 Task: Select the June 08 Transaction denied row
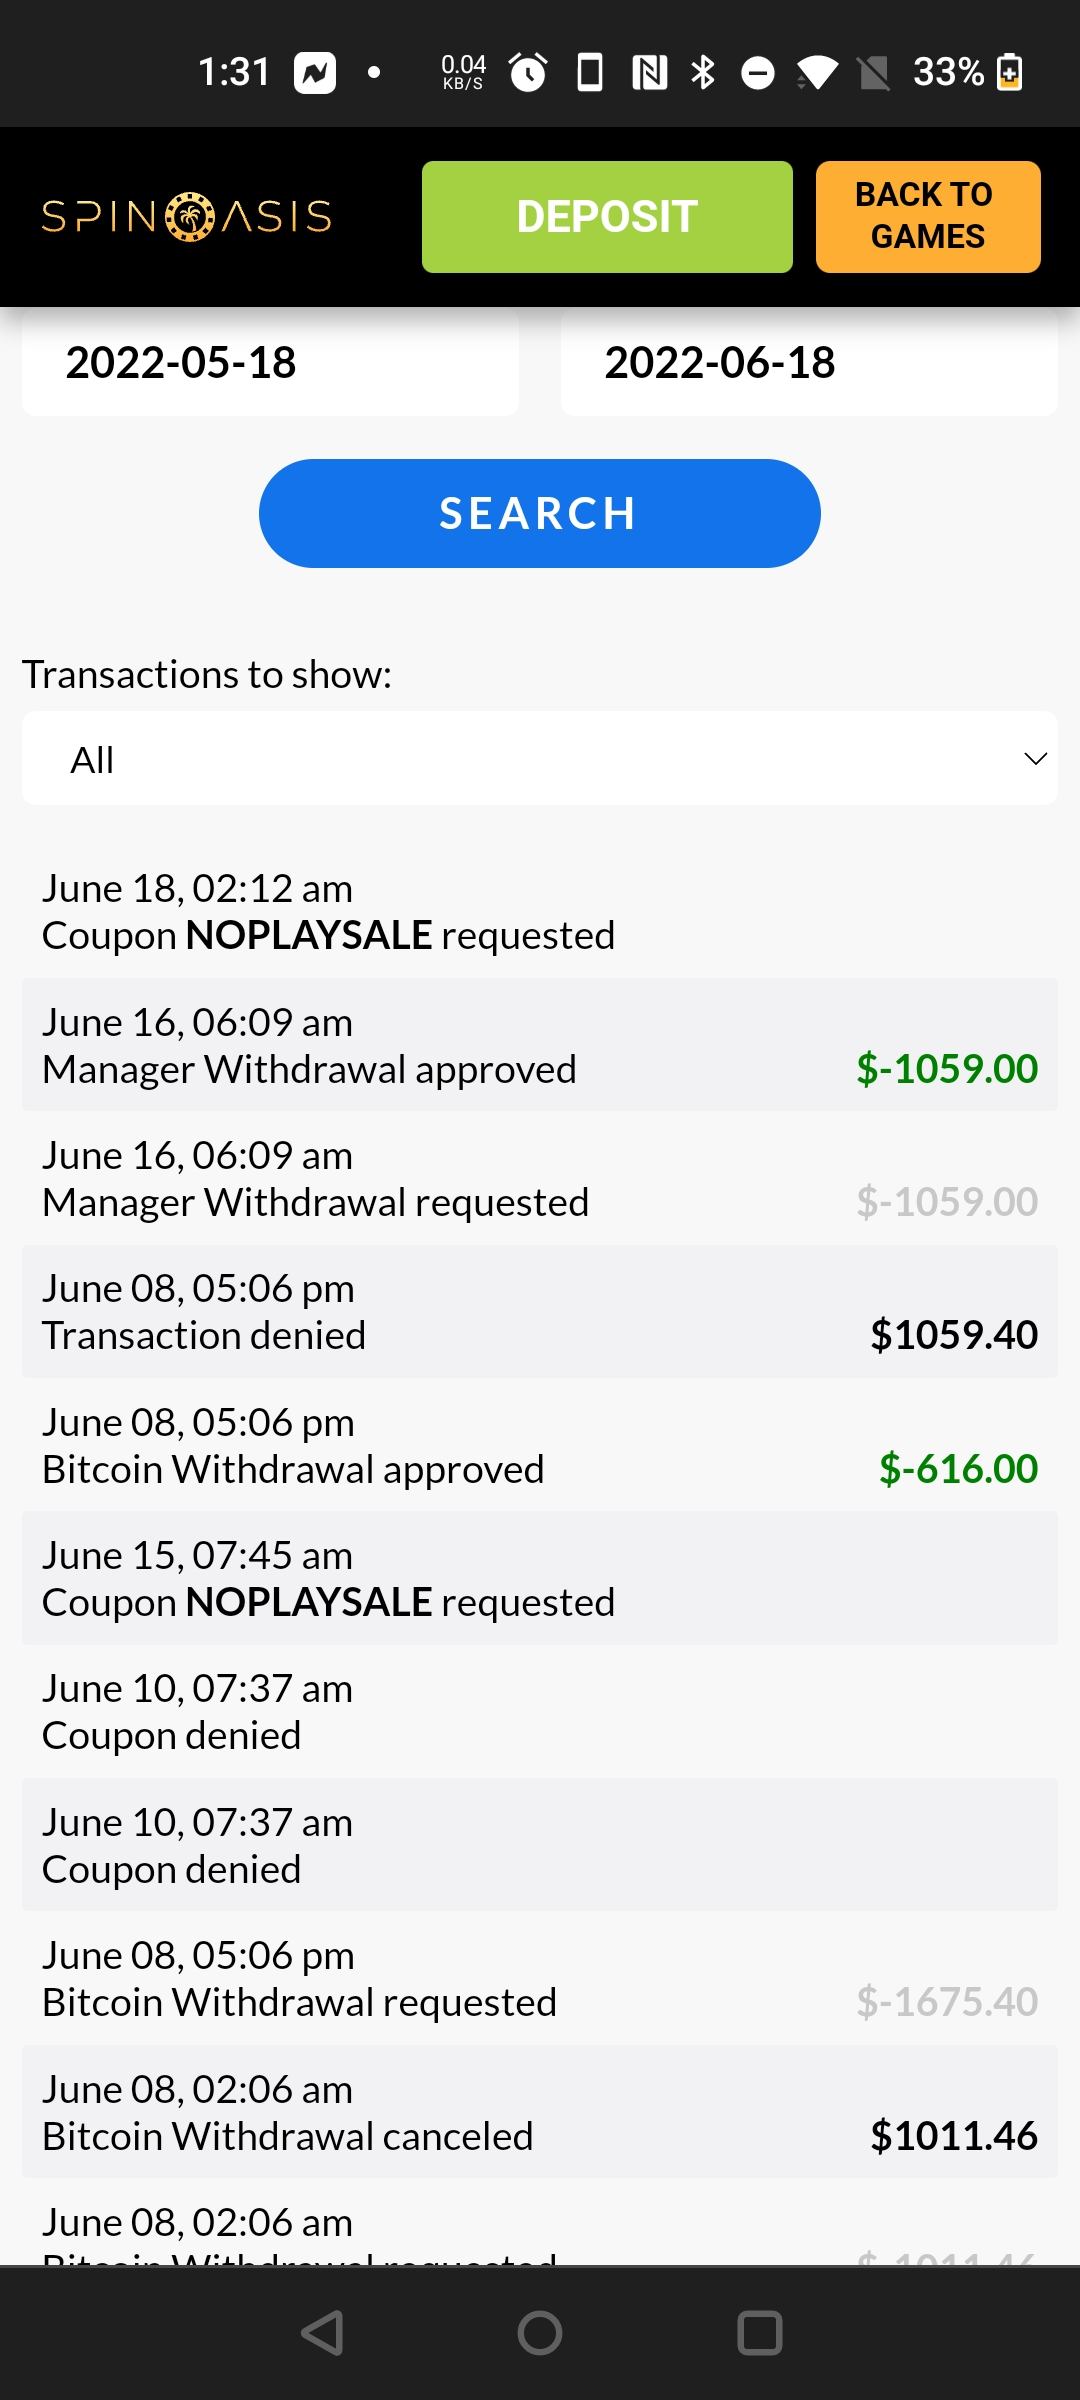pyautogui.click(x=540, y=1312)
